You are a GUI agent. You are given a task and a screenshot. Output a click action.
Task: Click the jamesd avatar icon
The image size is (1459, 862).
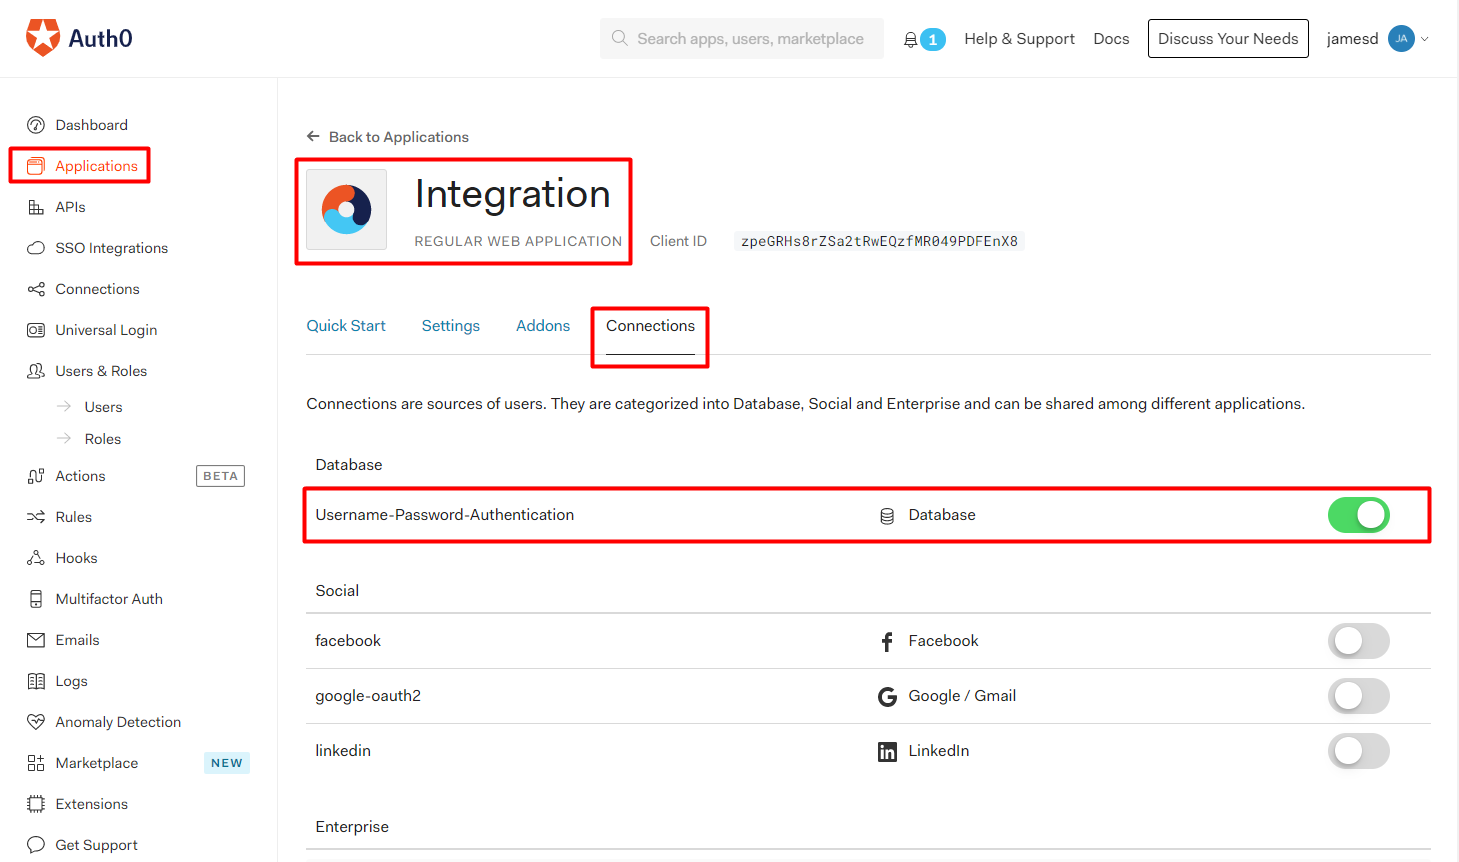1401,39
